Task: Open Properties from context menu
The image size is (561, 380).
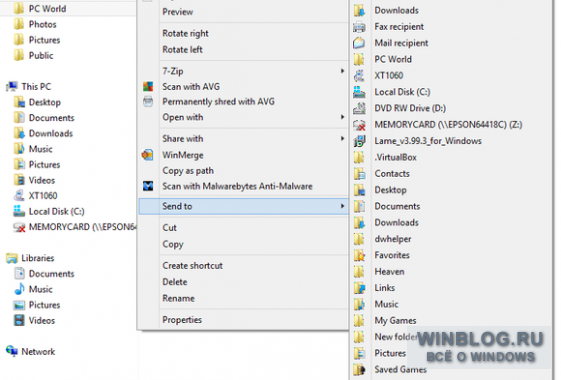Action: [x=182, y=320]
